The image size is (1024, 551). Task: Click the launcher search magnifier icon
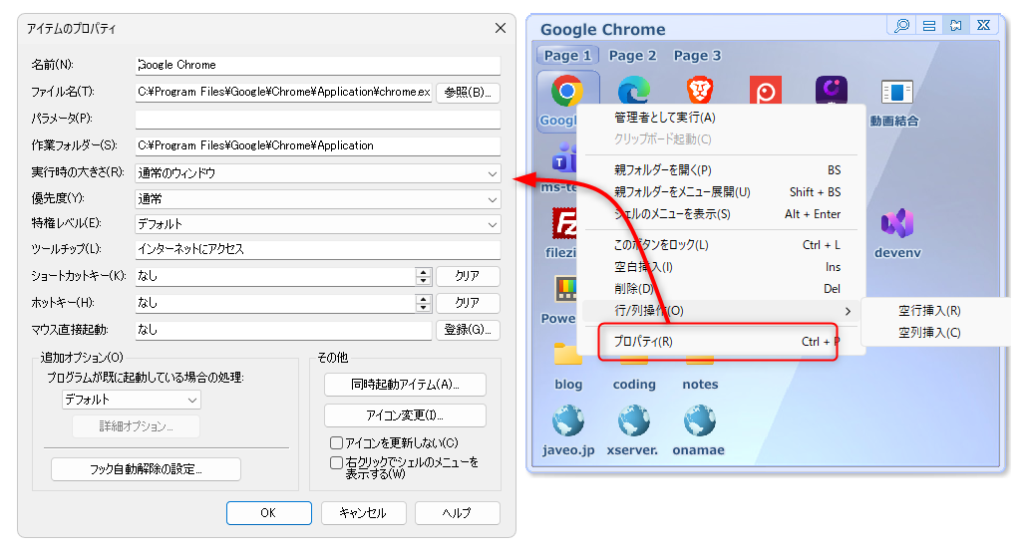[902, 25]
